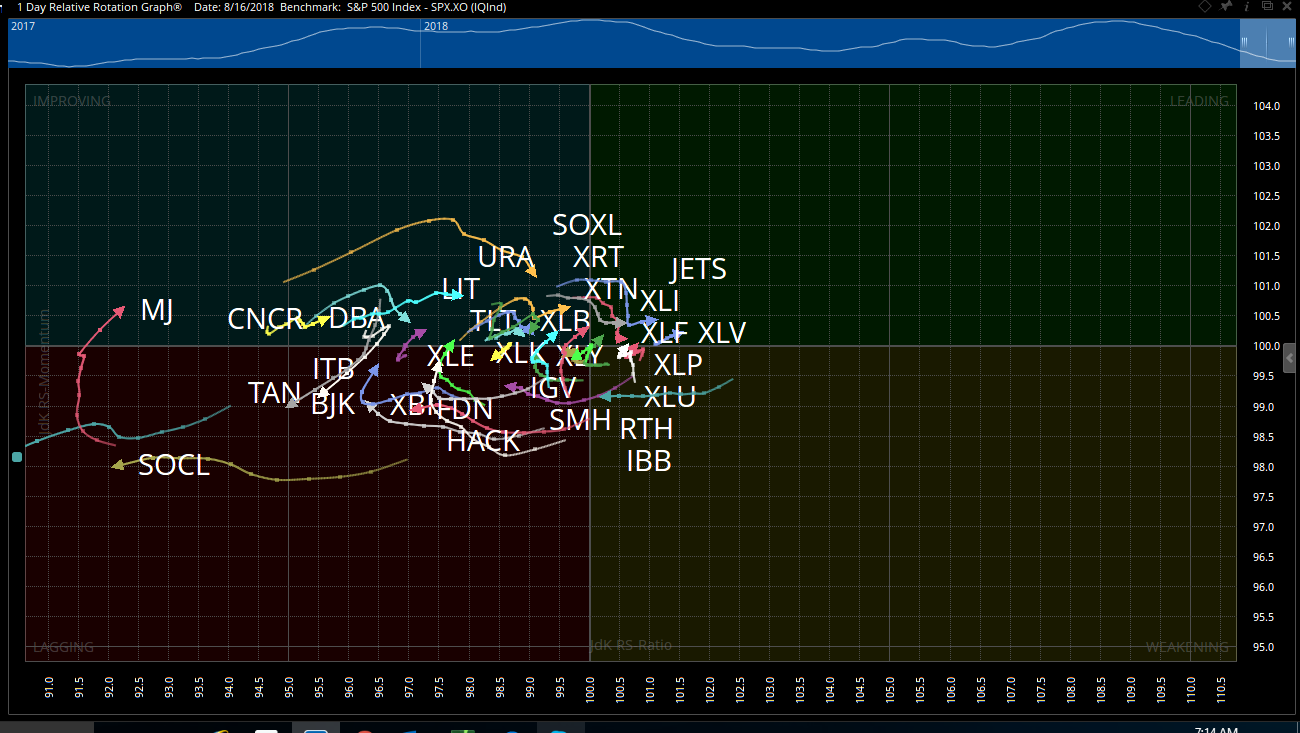Select the BJK ticker label
The height and width of the screenshot is (733, 1300).
pyautogui.click(x=333, y=405)
